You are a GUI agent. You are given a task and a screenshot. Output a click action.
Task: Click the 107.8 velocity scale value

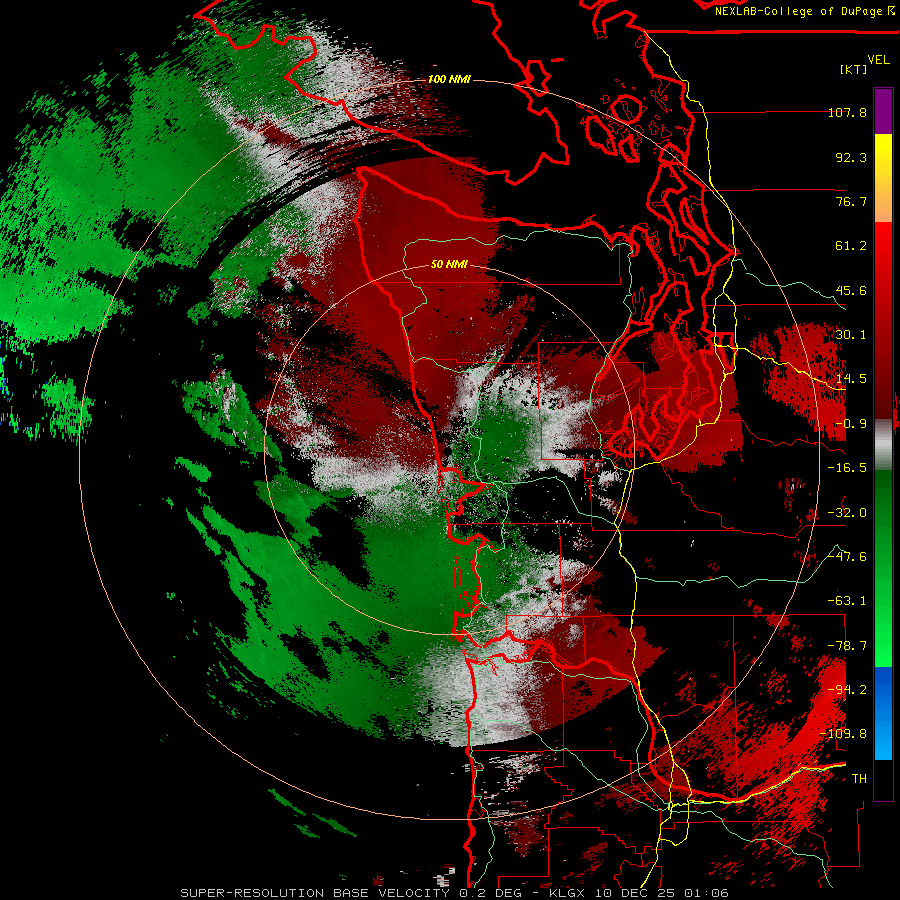847,112
